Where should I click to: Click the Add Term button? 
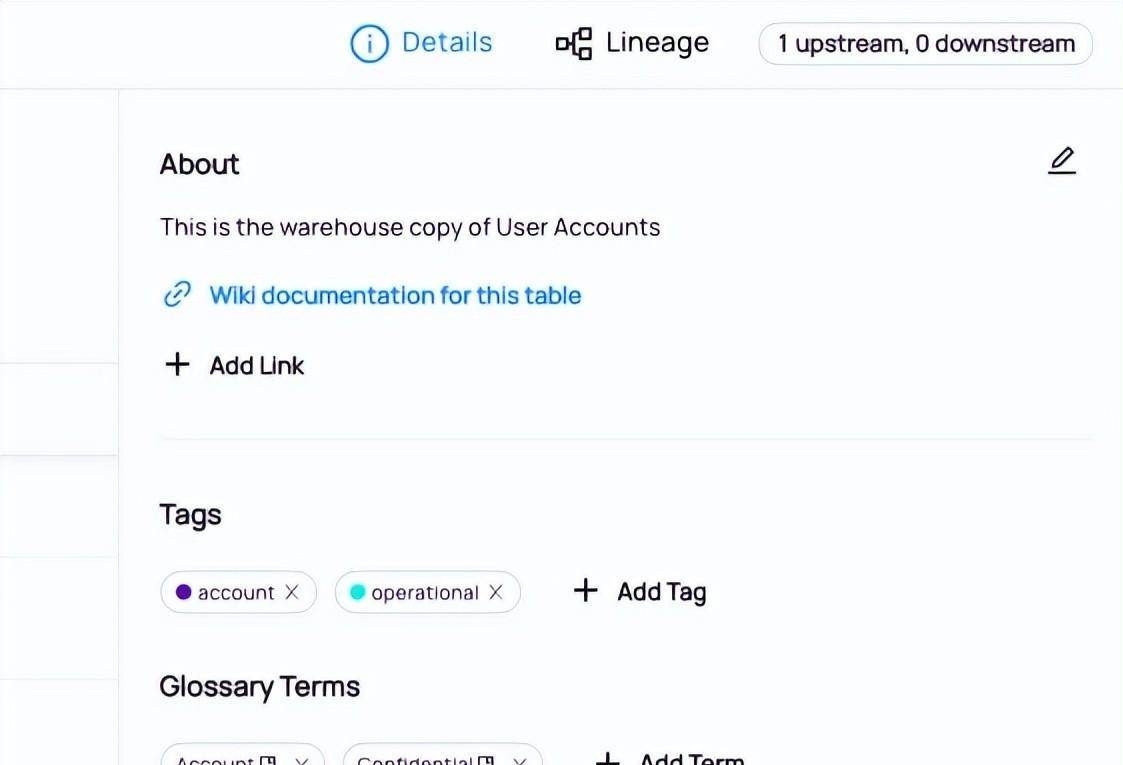tap(670, 759)
